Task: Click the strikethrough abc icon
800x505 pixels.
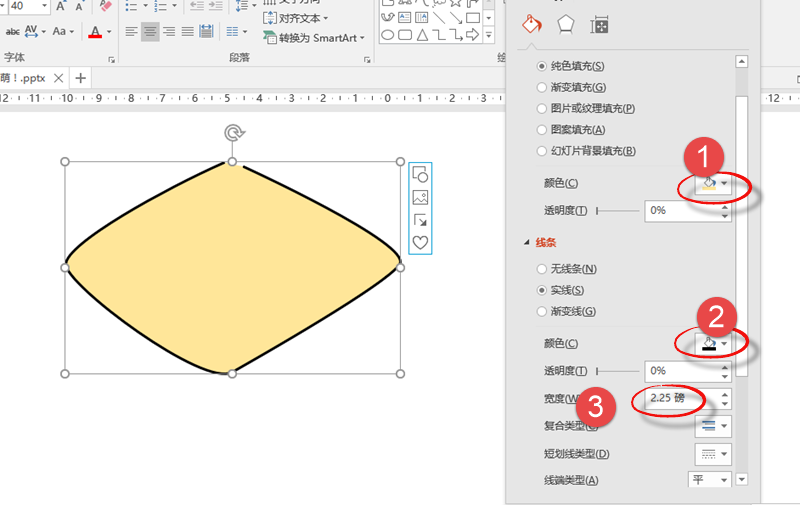Action: [12, 32]
